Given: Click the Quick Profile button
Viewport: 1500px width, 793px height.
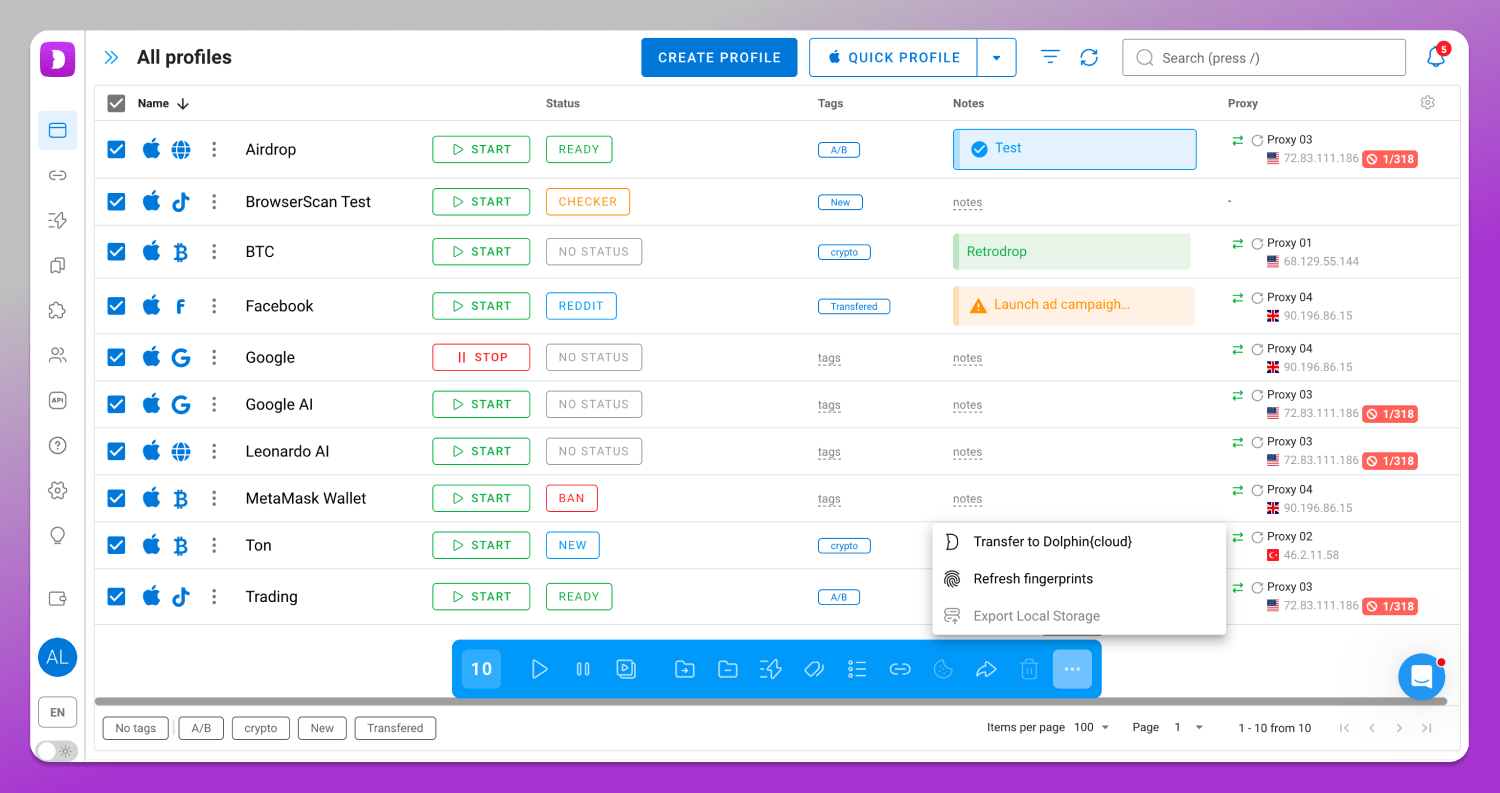Looking at the screenshot, I should click(x=893, y=58).
